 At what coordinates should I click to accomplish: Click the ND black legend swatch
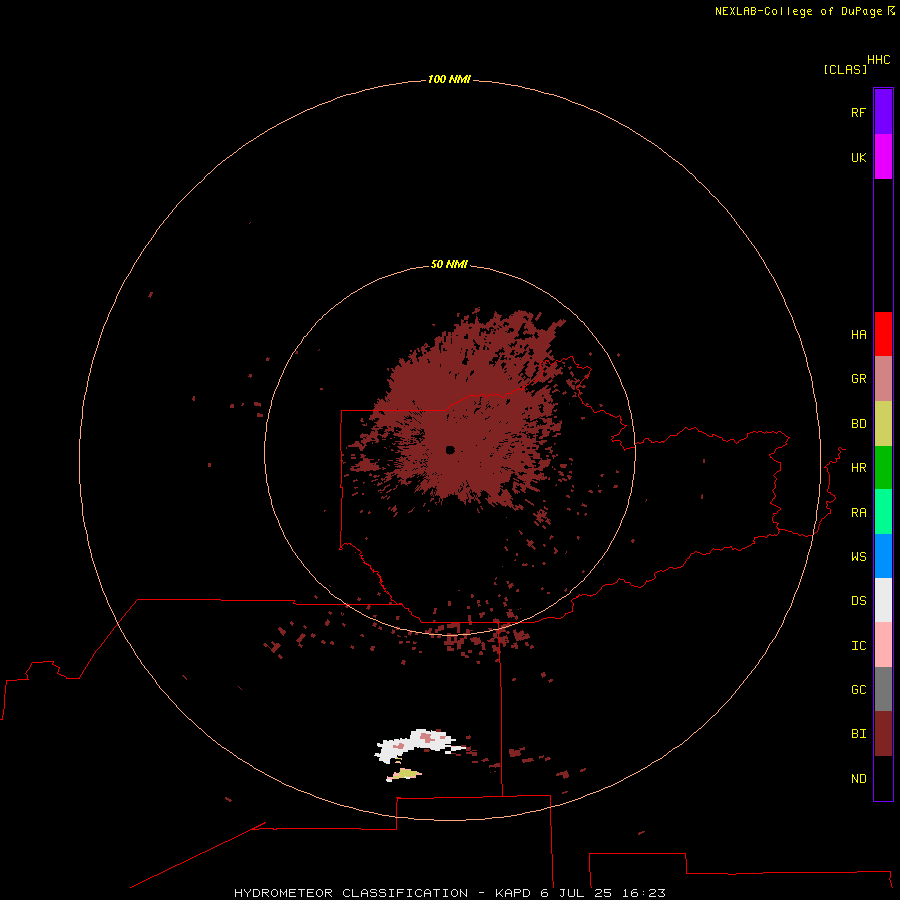[x=883, y=778]
